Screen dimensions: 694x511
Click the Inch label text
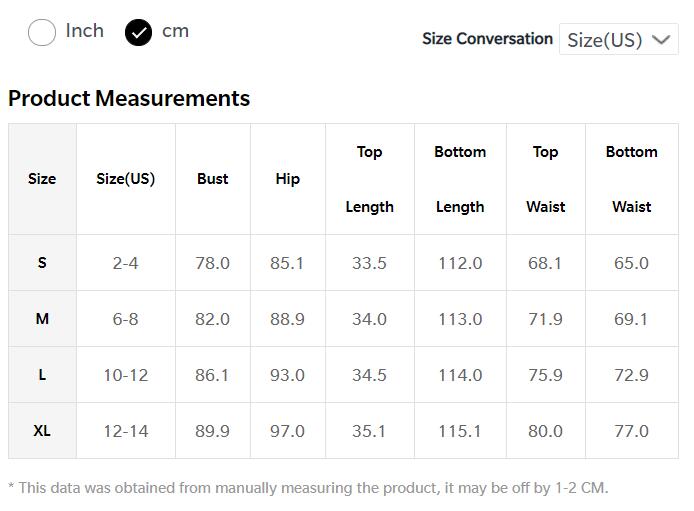click(85, 31)
